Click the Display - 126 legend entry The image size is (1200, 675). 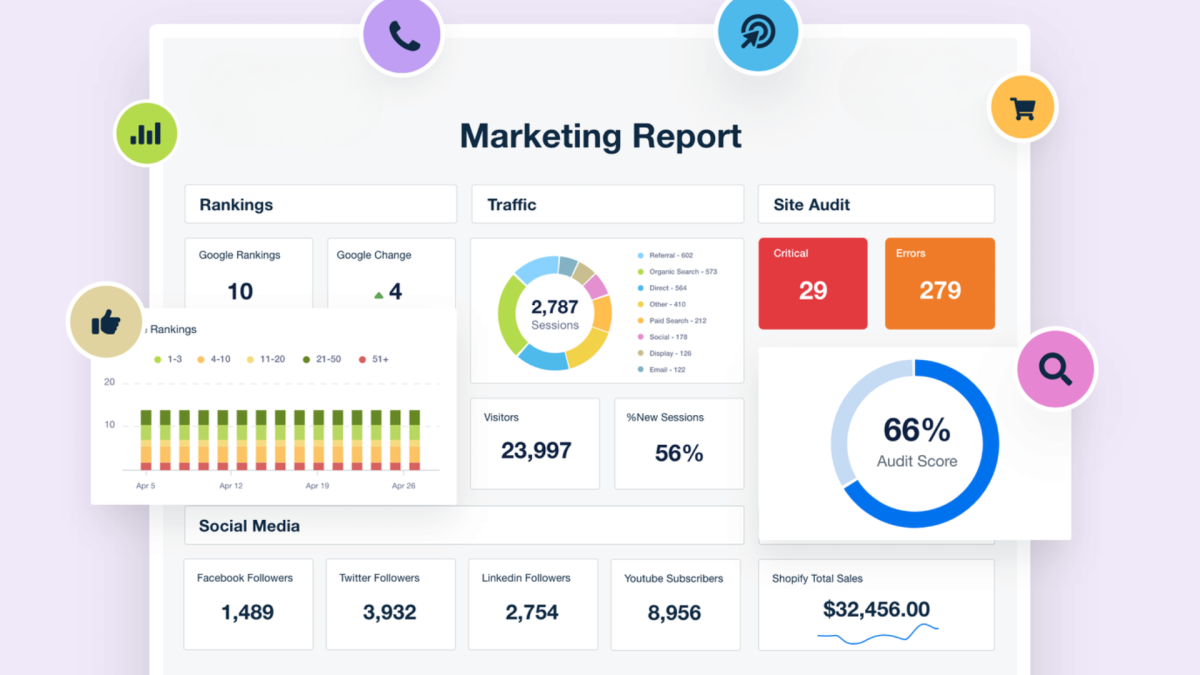pyautogui.click(x=664, y=353)
